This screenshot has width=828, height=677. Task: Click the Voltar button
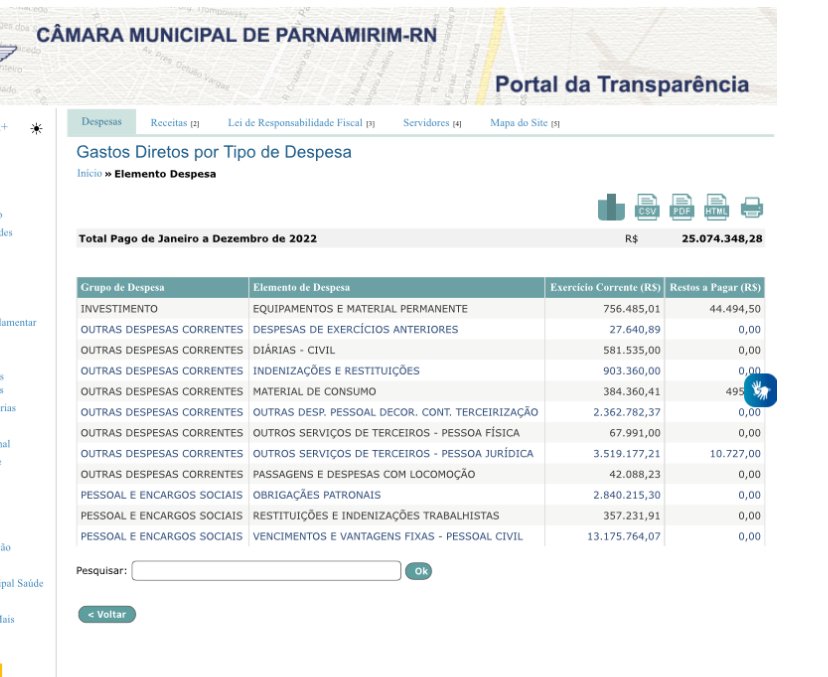[x=107, y=615]
